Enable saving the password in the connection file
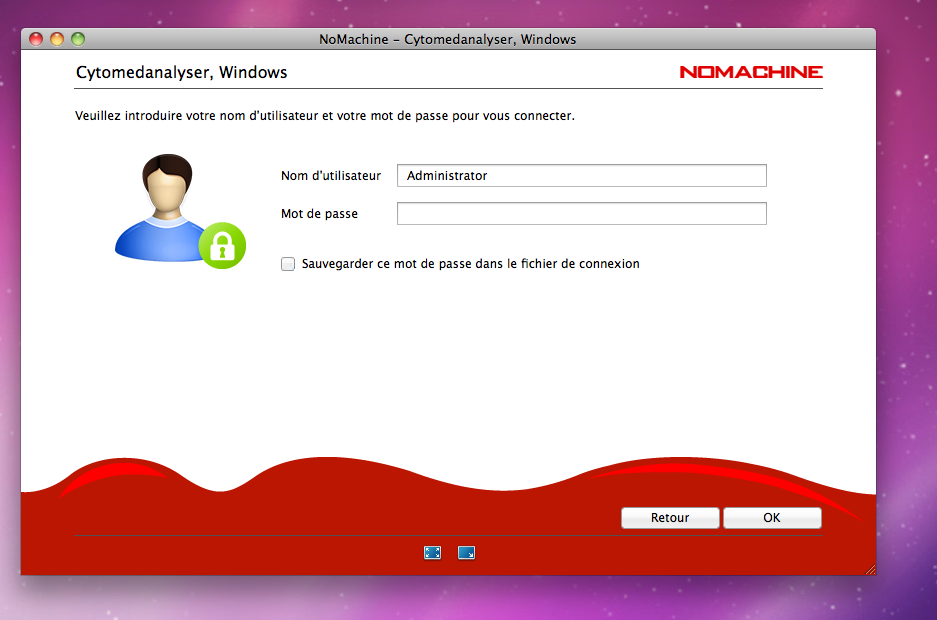This screenshot has height=620, width=937. click(x=288, y=264)
